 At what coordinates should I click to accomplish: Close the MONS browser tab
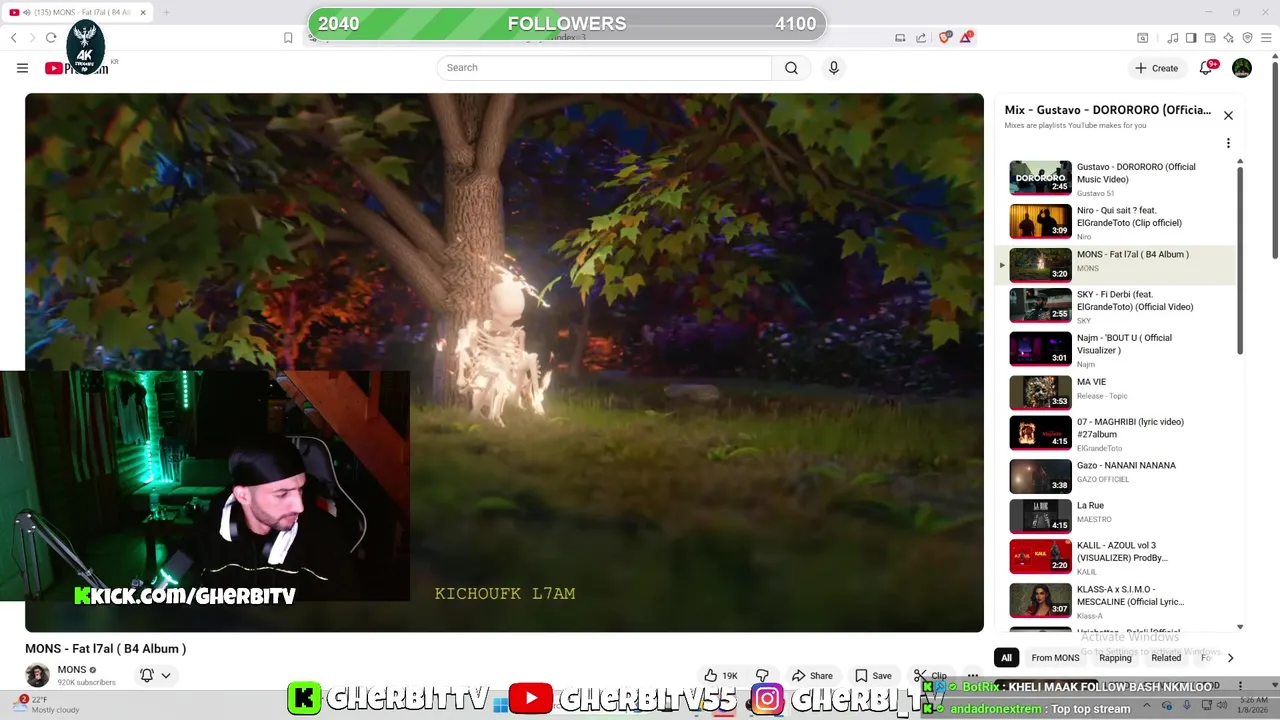point(143,12)
